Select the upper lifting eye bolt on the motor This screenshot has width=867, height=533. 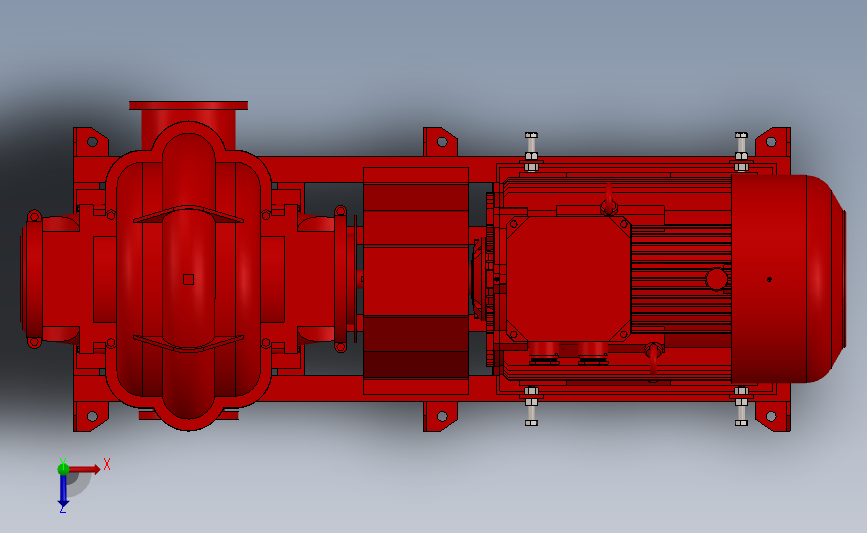tap(609, 201)
